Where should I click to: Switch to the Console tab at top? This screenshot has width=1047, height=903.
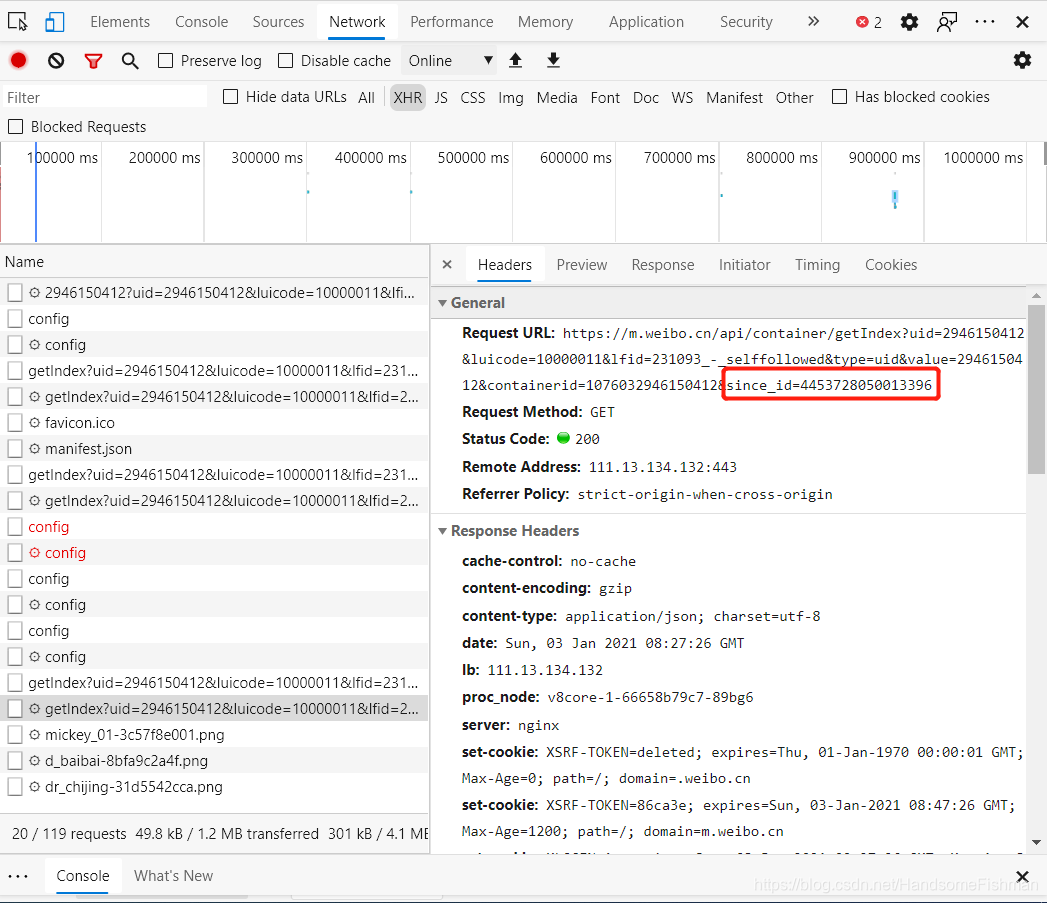tap(202, 22)
